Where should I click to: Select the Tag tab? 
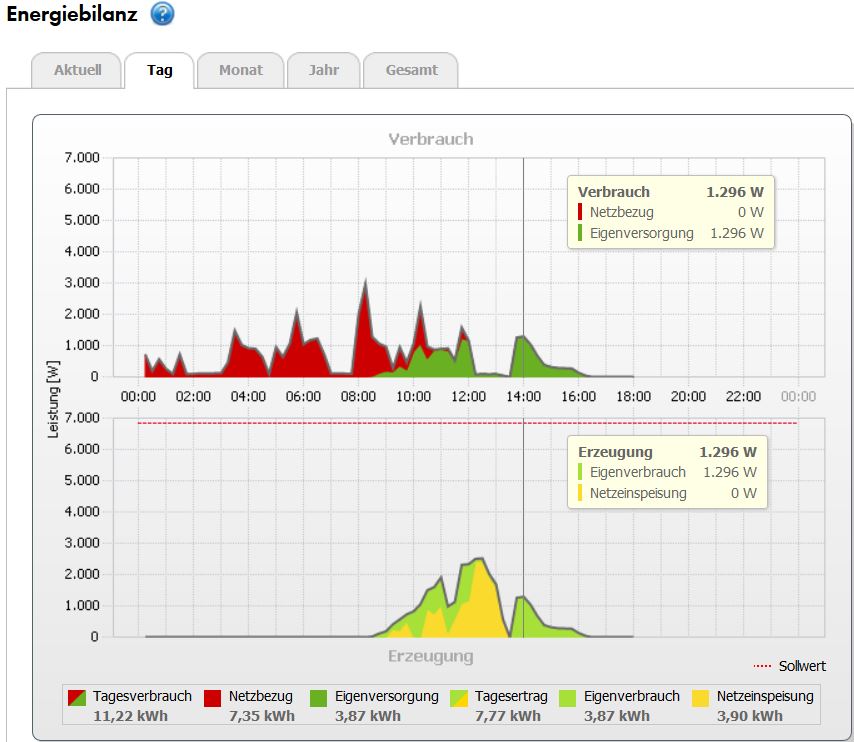pyautogui.click(x=160, y=71)
